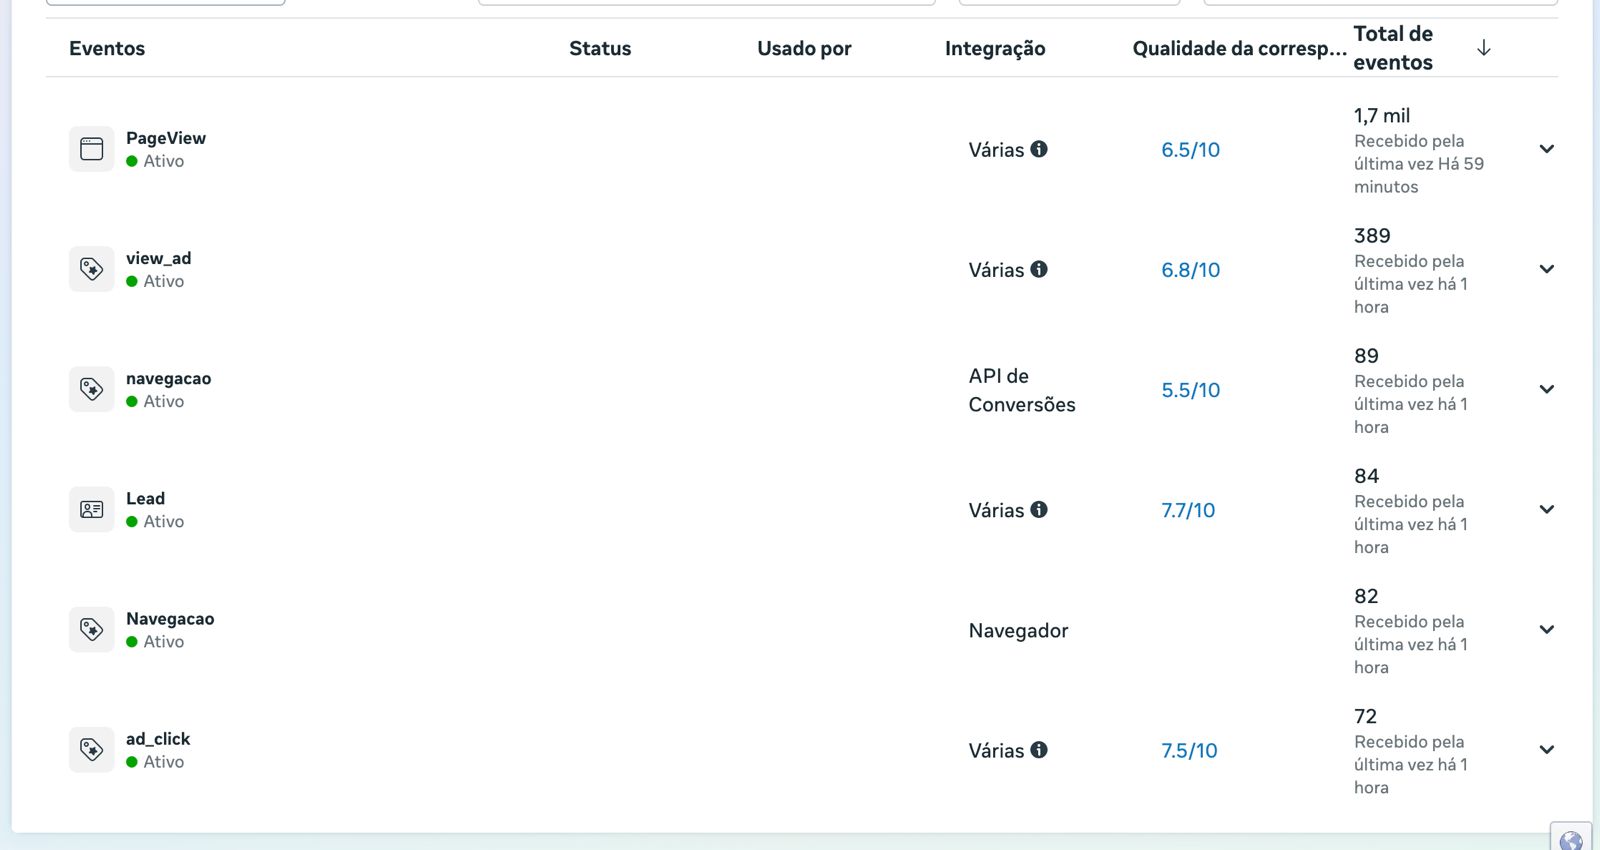The width and height of the screenshot is (1600, 850).
Task: Open the 6.8/10 match quality link
Action: (x=1190, y=270)
